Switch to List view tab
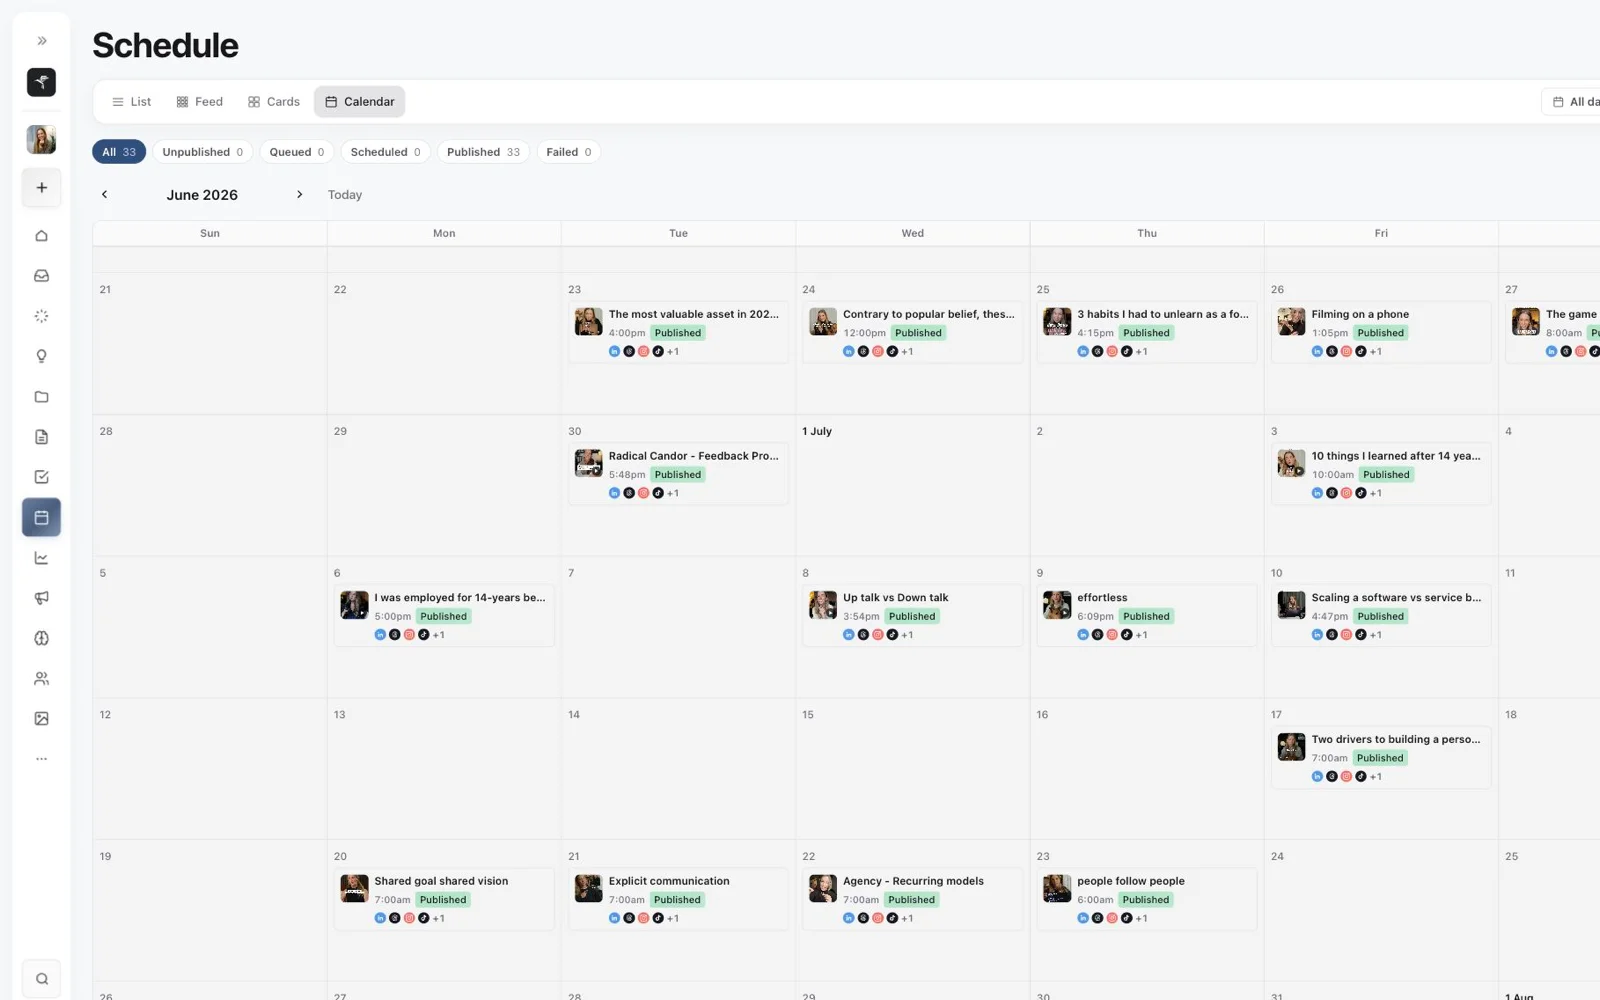 (x=131, y=102)
